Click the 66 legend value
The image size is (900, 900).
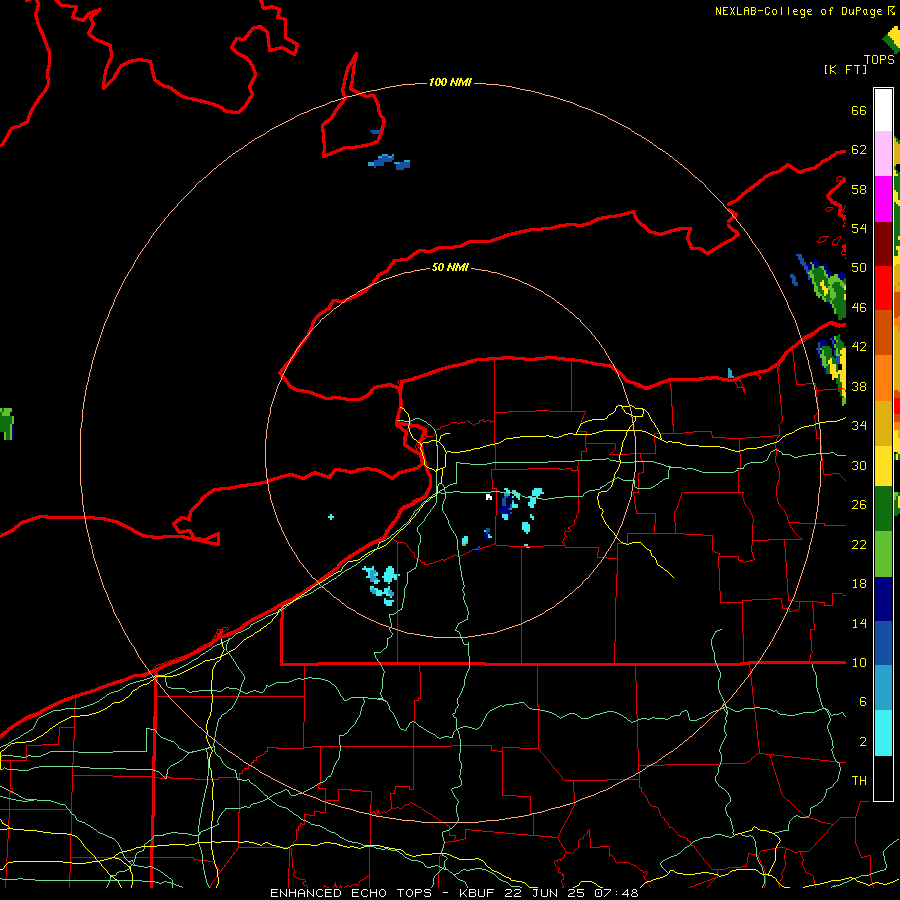859,110
